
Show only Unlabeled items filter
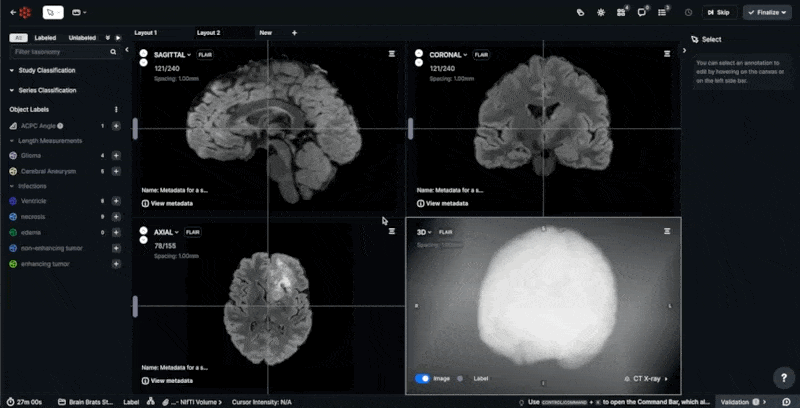[x=82, y=37]
